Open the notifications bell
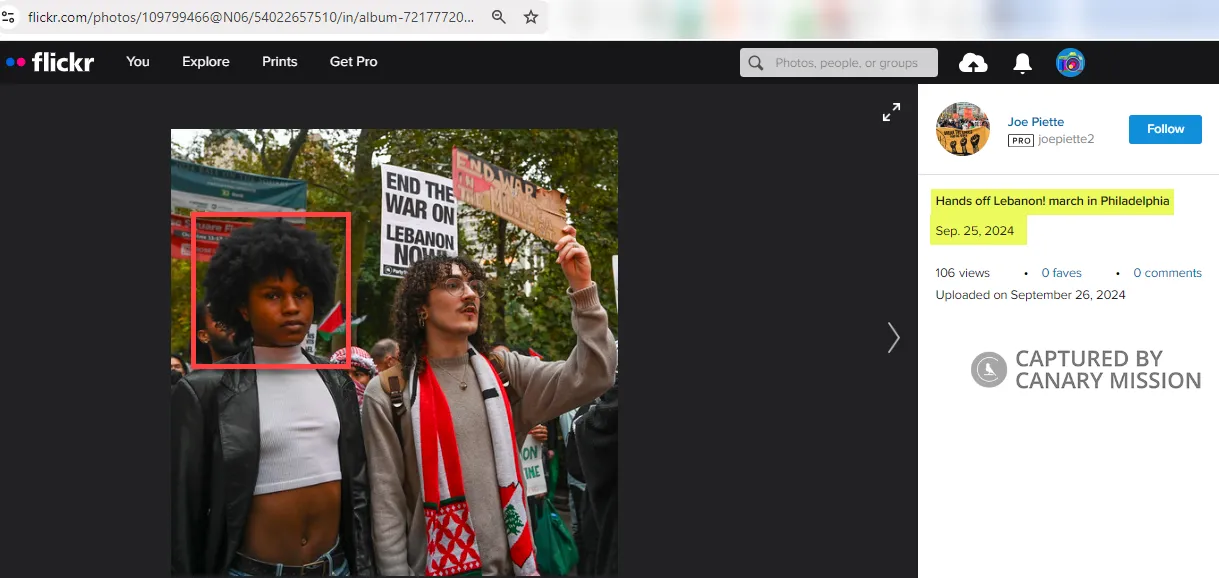 1022,63
